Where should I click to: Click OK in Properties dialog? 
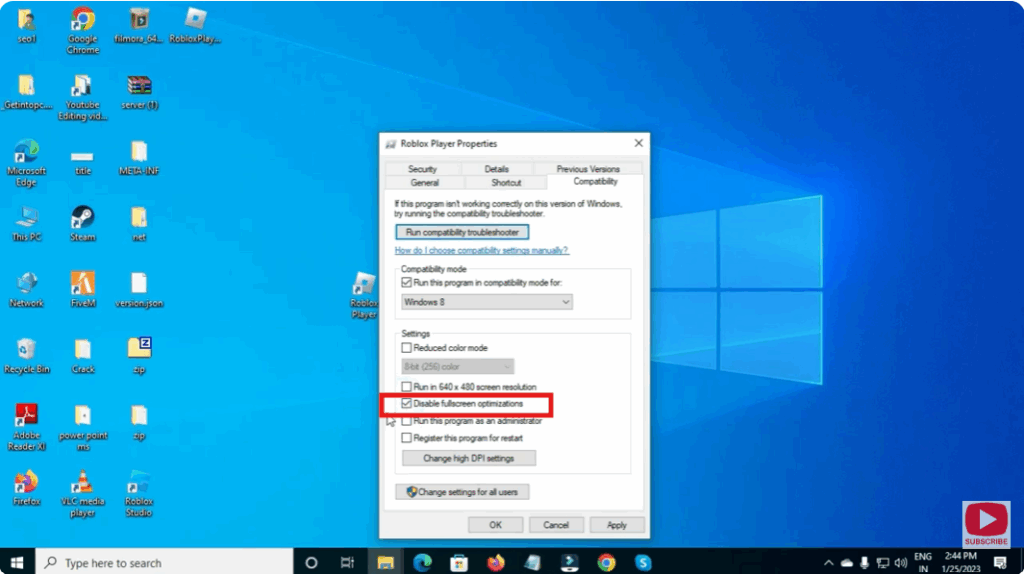(496, 525)
